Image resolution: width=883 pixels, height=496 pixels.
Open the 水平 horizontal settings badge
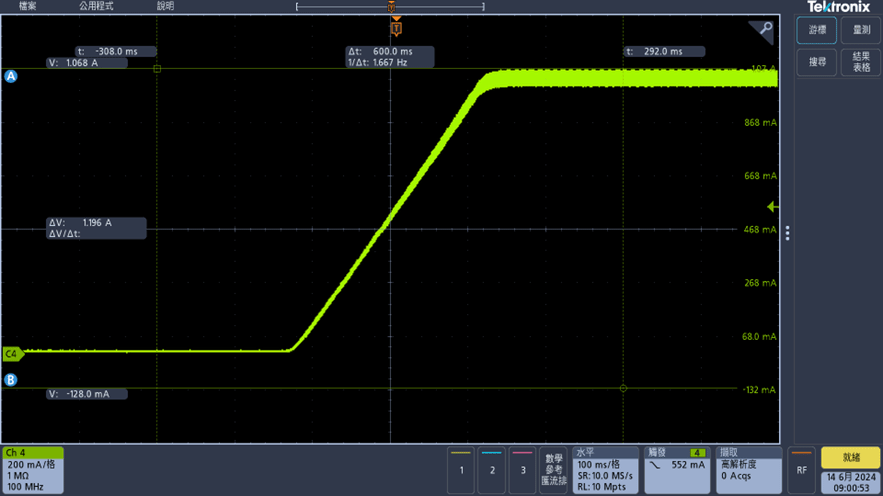[604, 470]
